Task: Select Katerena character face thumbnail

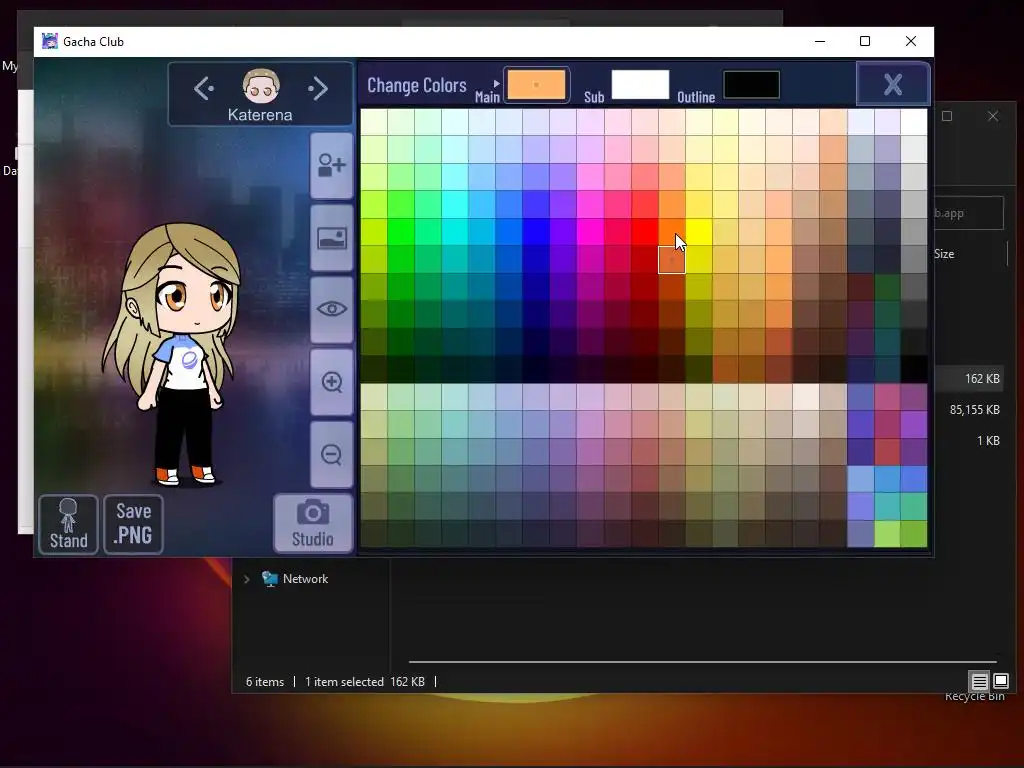Action: coord(261,86)
